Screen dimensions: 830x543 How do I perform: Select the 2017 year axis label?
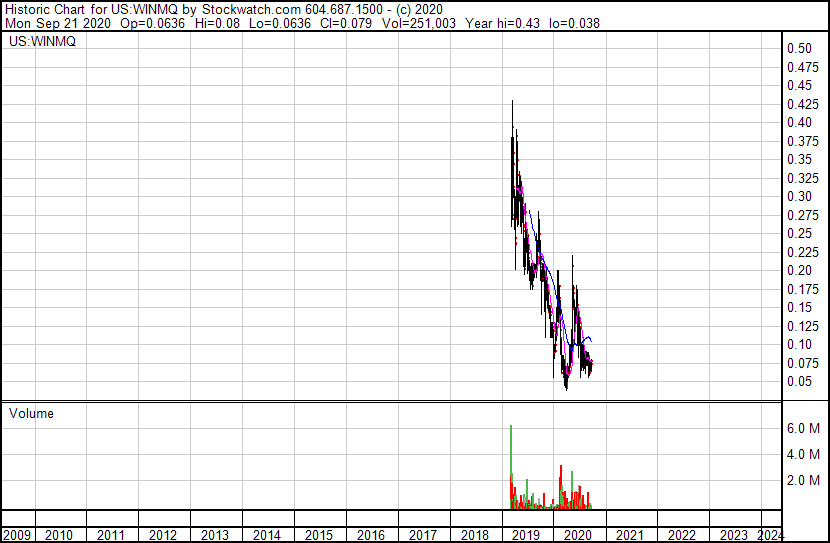click(x=422, y=535)
